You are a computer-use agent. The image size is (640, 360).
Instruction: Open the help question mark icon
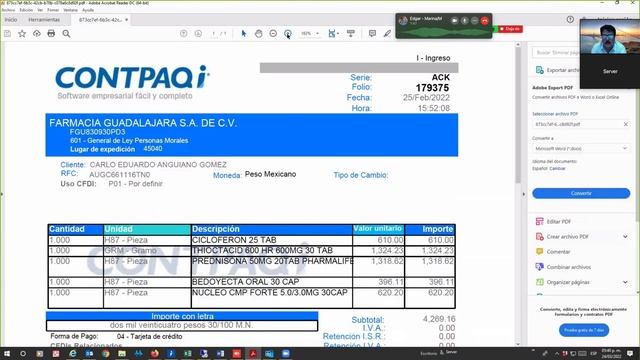click(570, 19)
